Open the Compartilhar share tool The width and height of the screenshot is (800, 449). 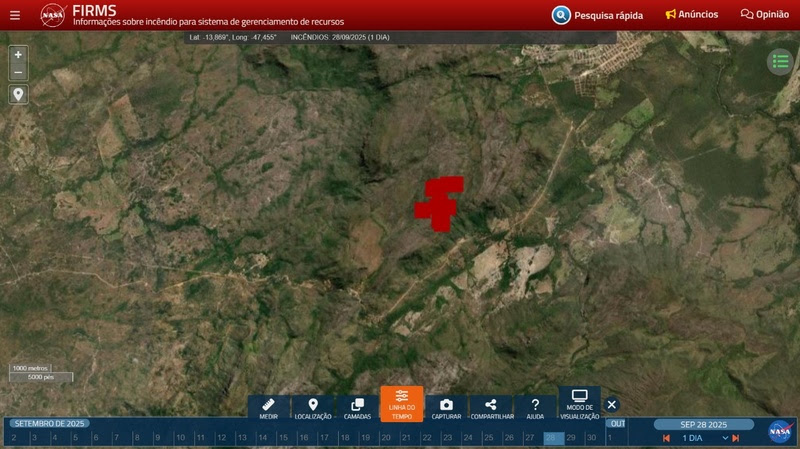coord(491,405)
